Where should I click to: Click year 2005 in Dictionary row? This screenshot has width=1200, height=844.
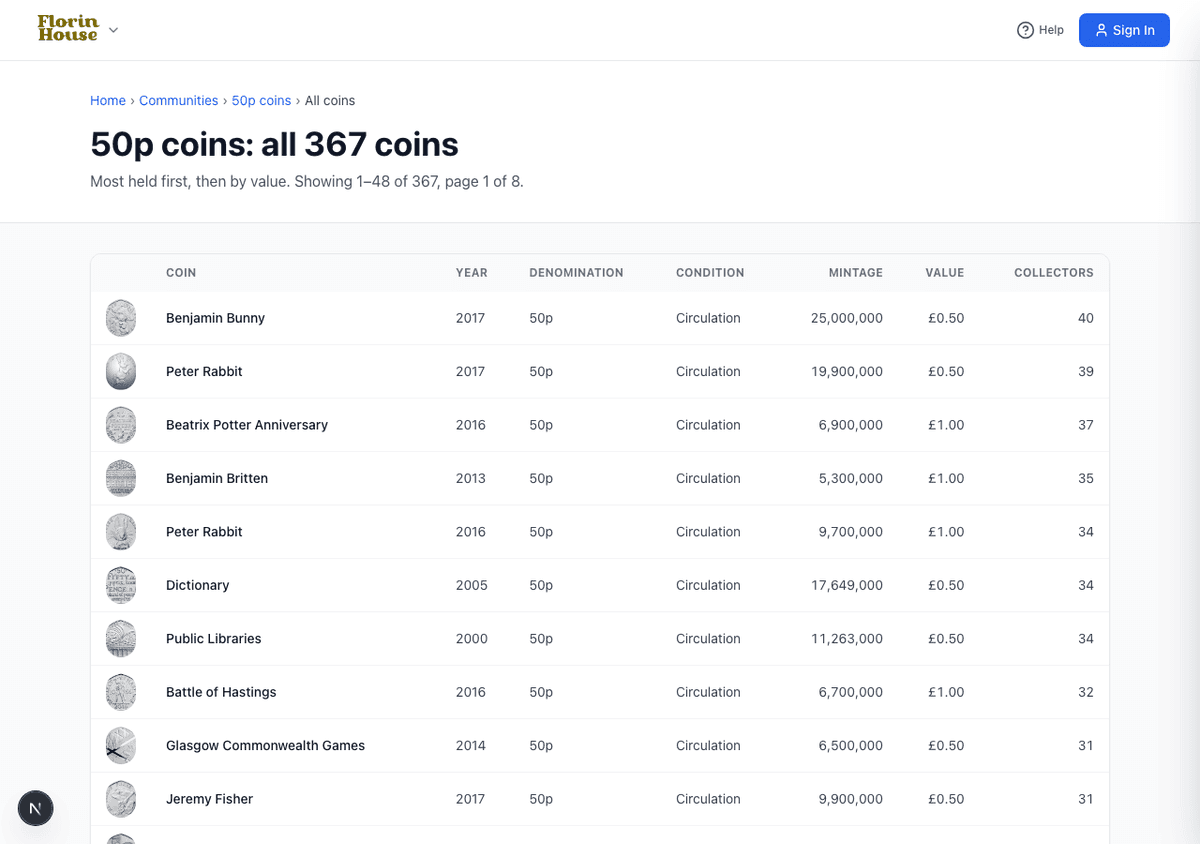[472, 585]
